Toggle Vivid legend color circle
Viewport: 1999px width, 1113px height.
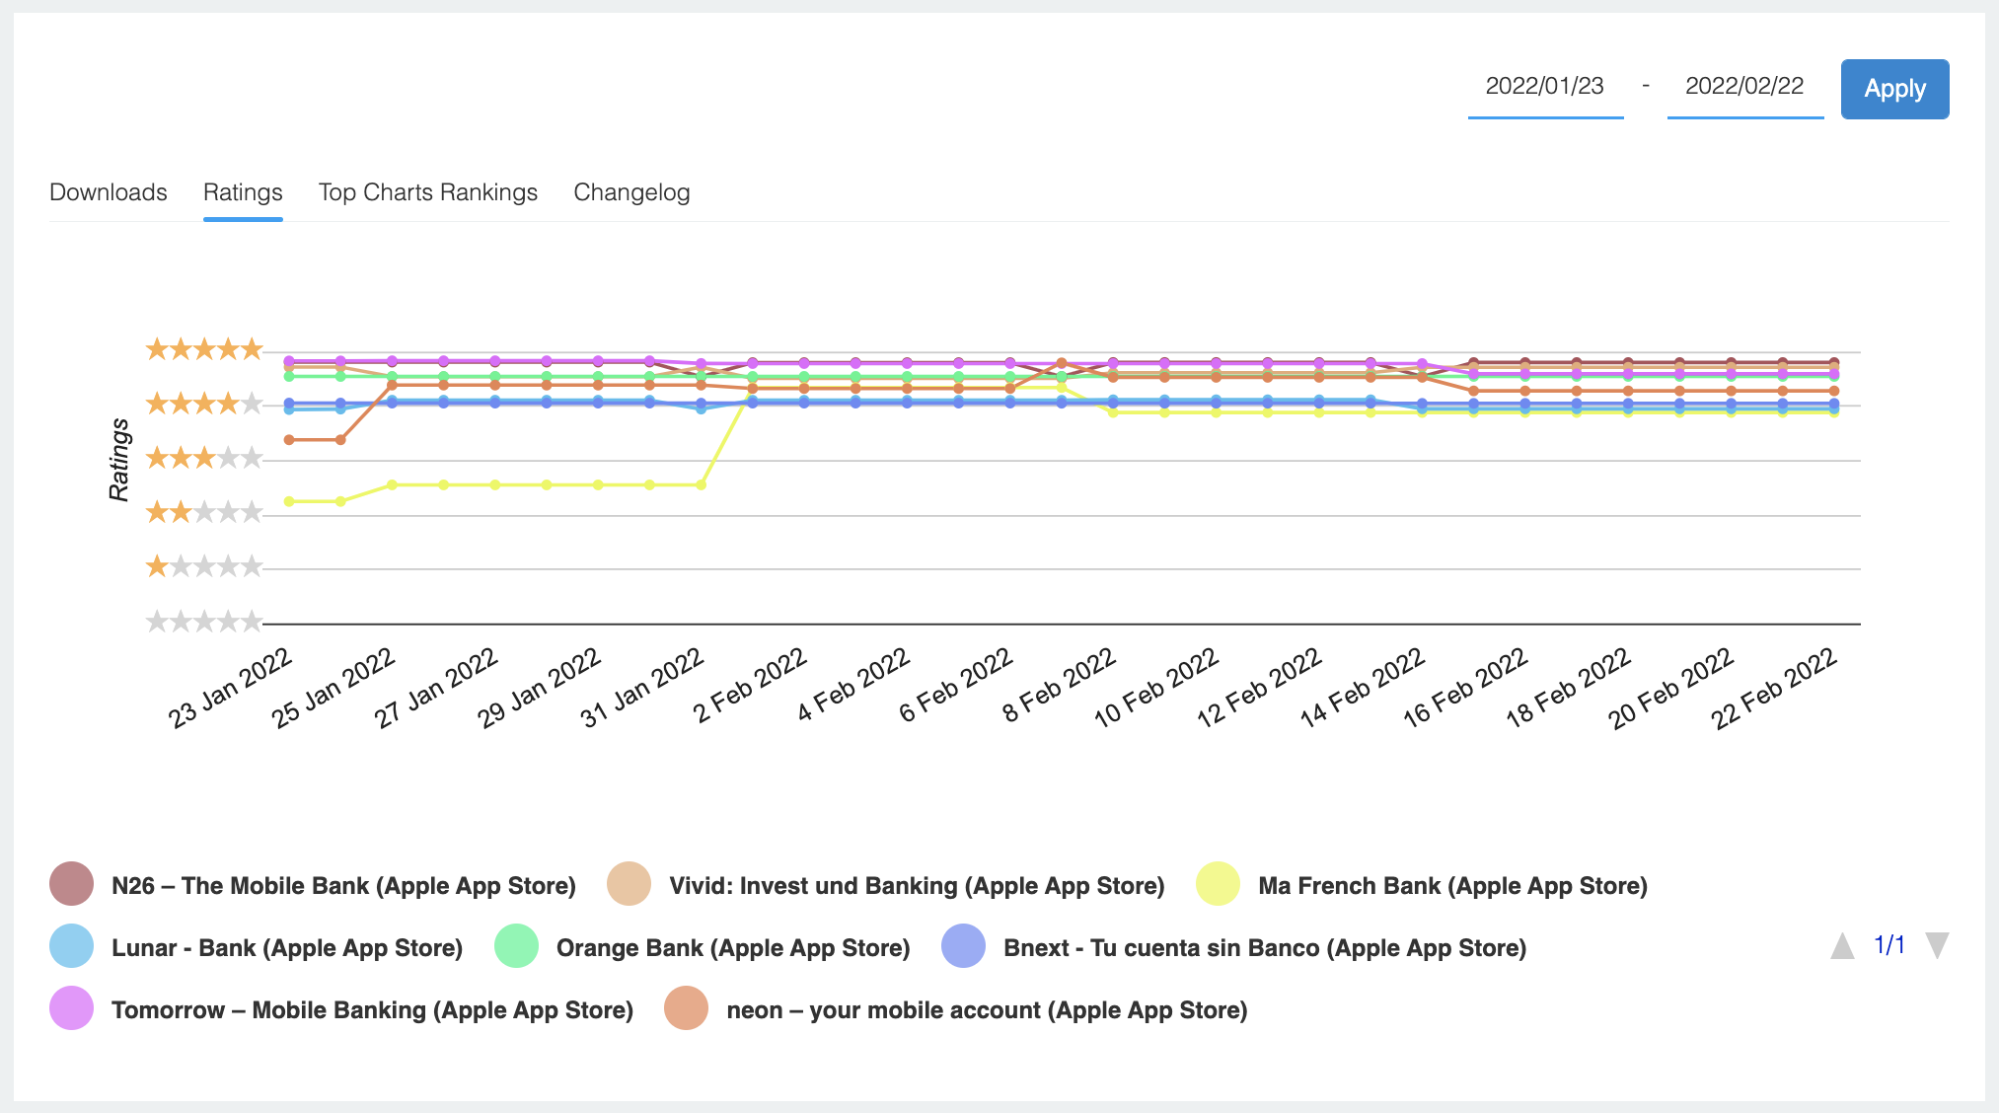(x=629, y=884)
